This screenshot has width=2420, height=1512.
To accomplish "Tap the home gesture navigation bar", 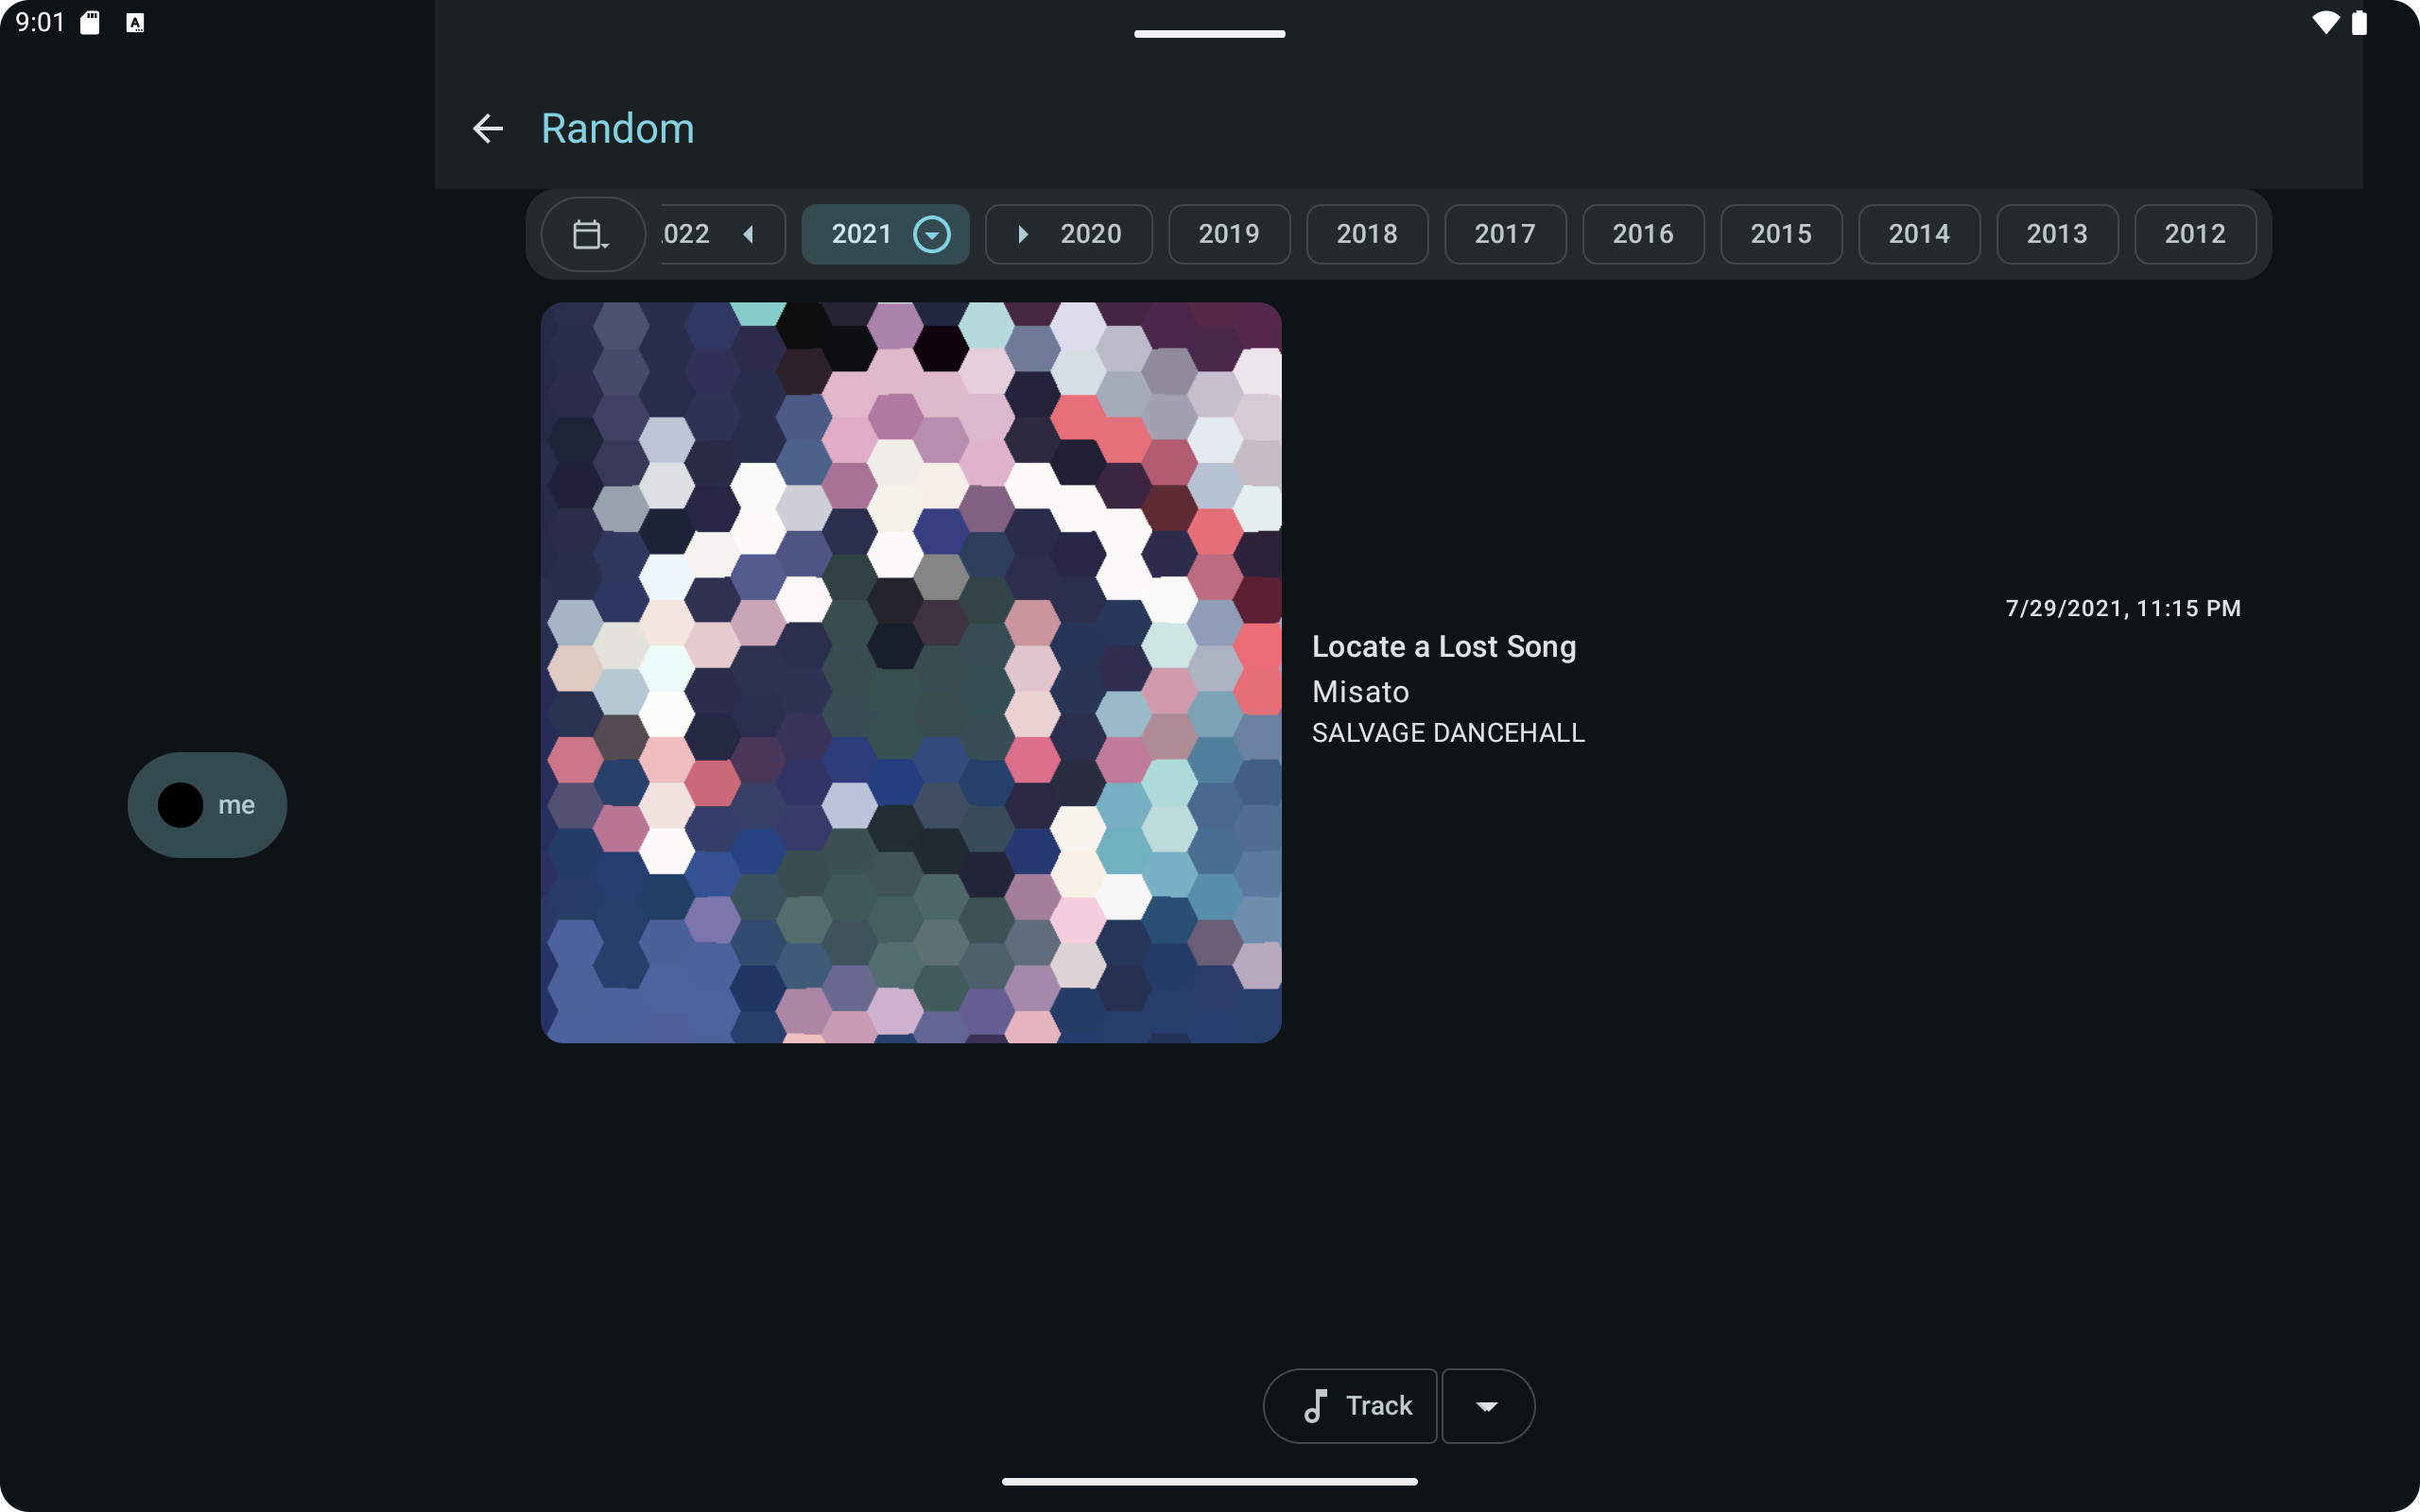I will coord(1209,1481).
